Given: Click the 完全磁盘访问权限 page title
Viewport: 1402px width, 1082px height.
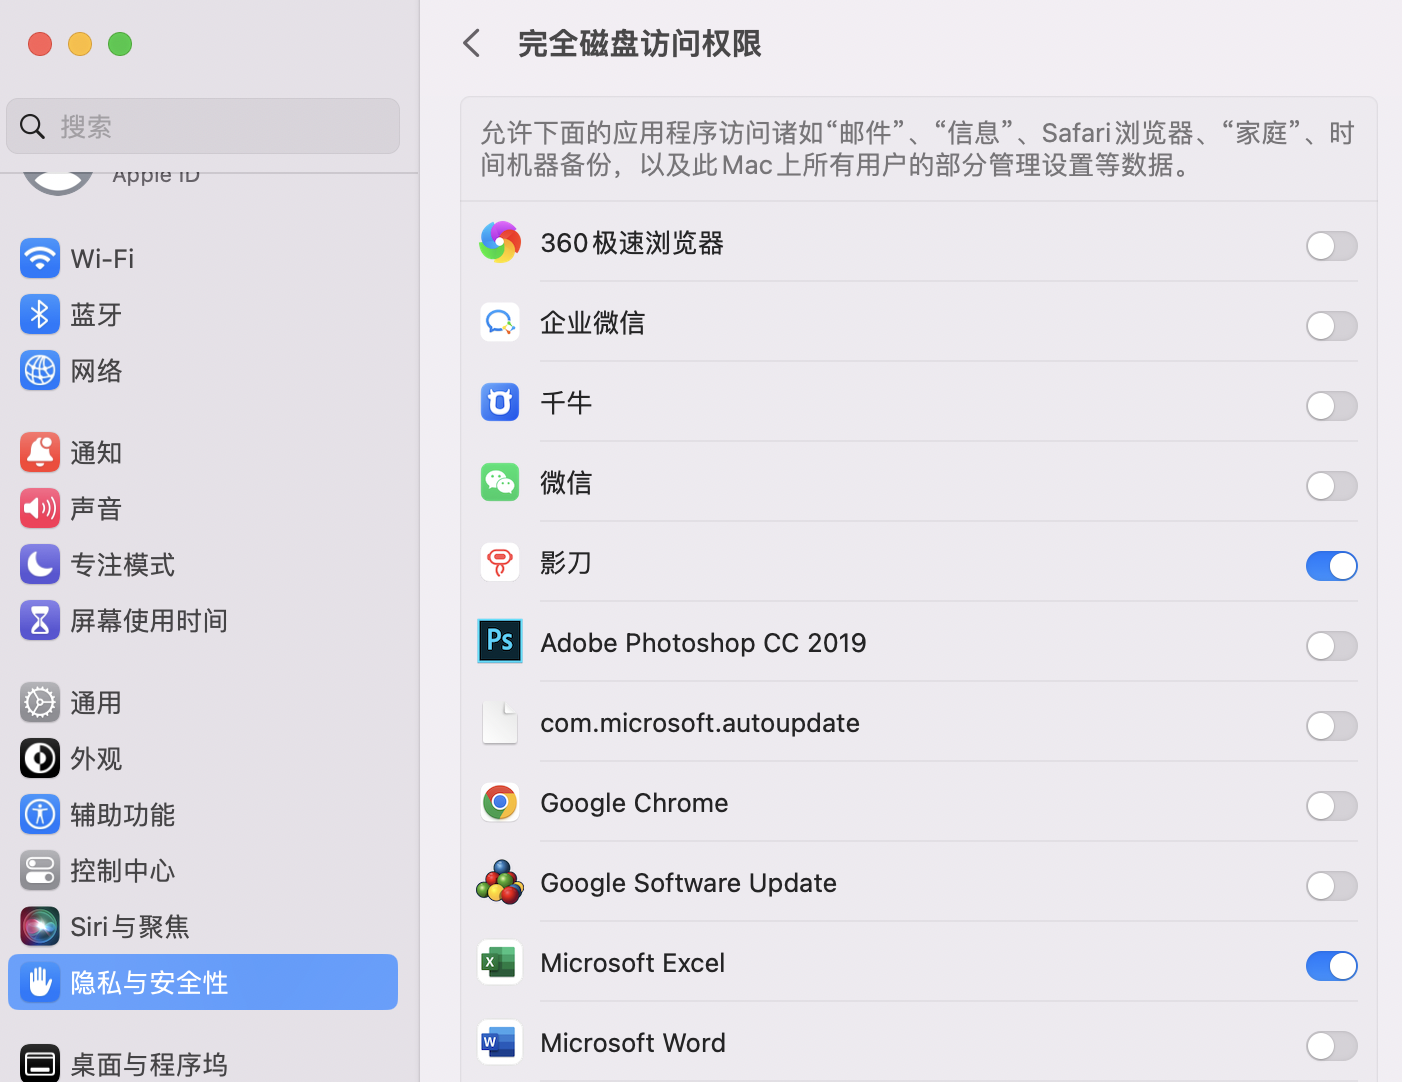Looking at the screenshot, I should pyautogui.click(x=640, y=43).
